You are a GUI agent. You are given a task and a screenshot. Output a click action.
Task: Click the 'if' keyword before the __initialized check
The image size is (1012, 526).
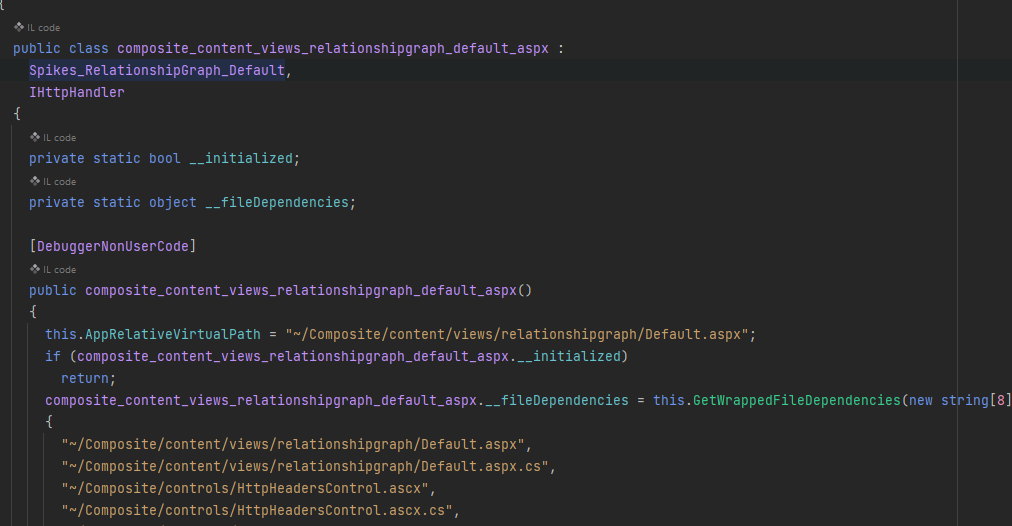tap(53, 356)
